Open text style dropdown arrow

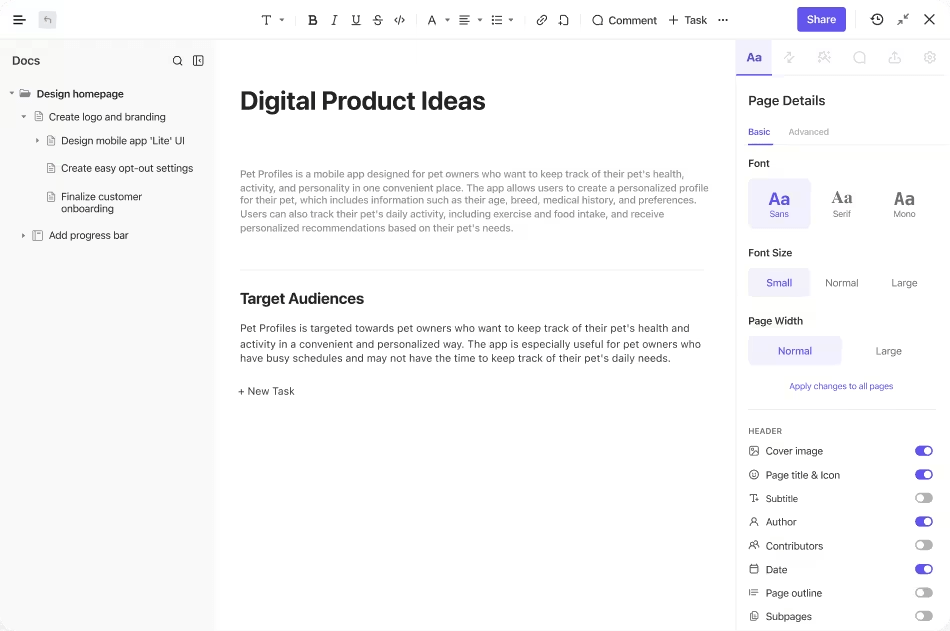[282, 20]
